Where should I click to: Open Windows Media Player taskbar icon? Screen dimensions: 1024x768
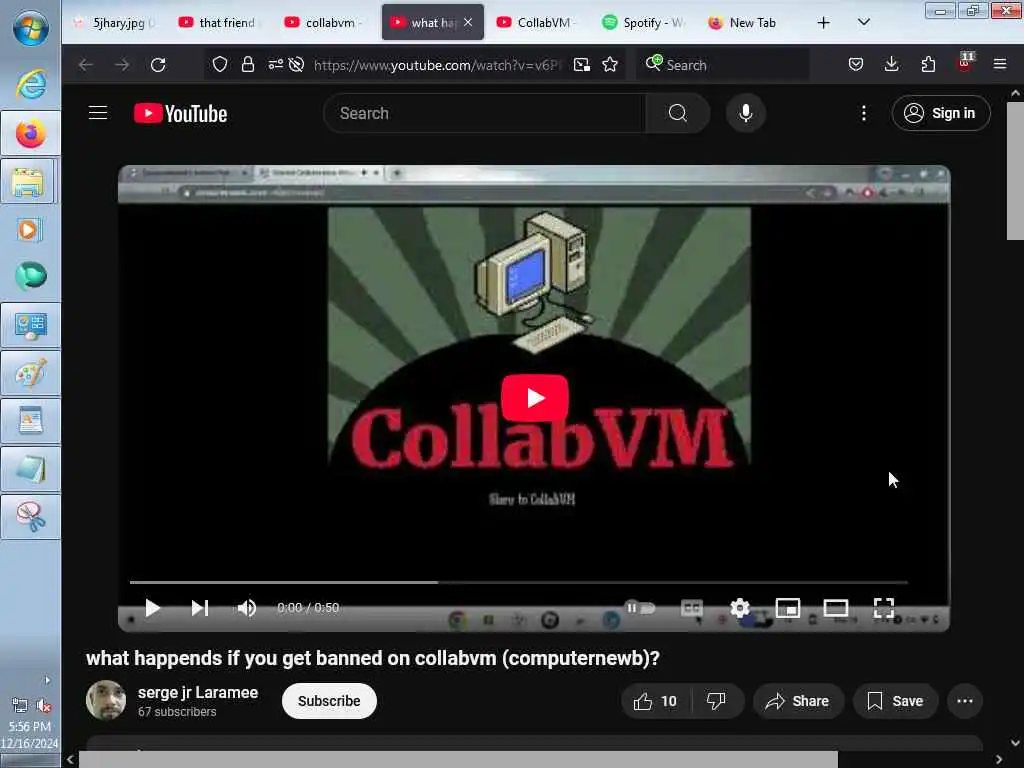[30, 229]
